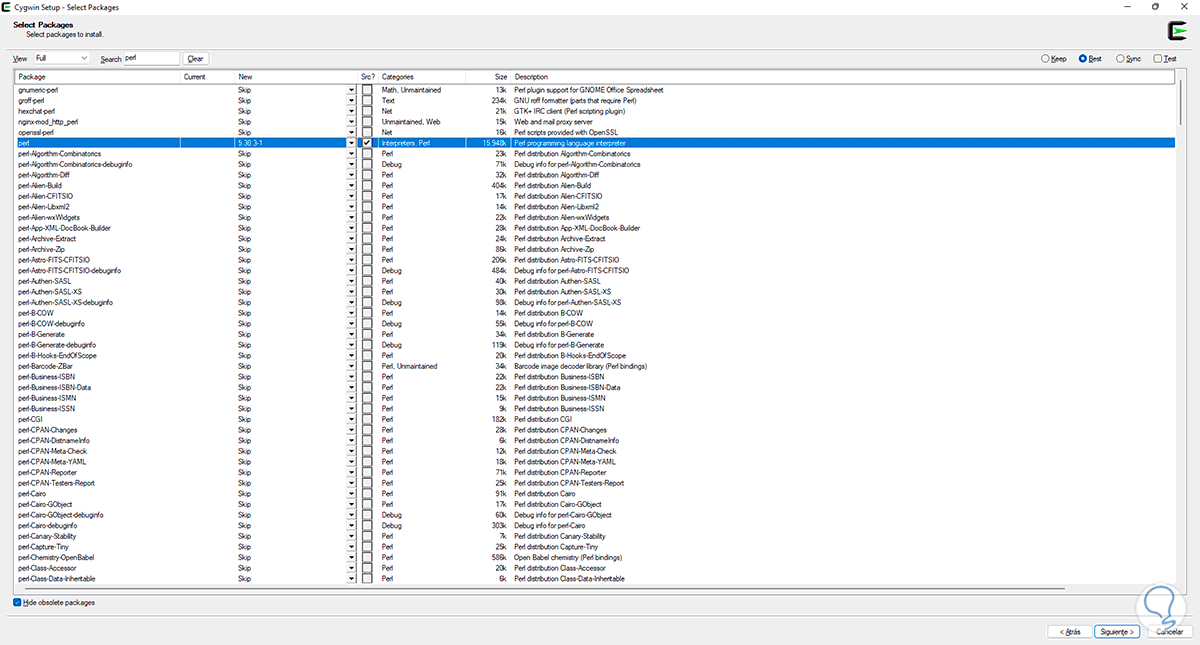Select the perl-Barcode-ZBar row
Viewport: 1200px width, 645px height.
(x=595, y=366)
